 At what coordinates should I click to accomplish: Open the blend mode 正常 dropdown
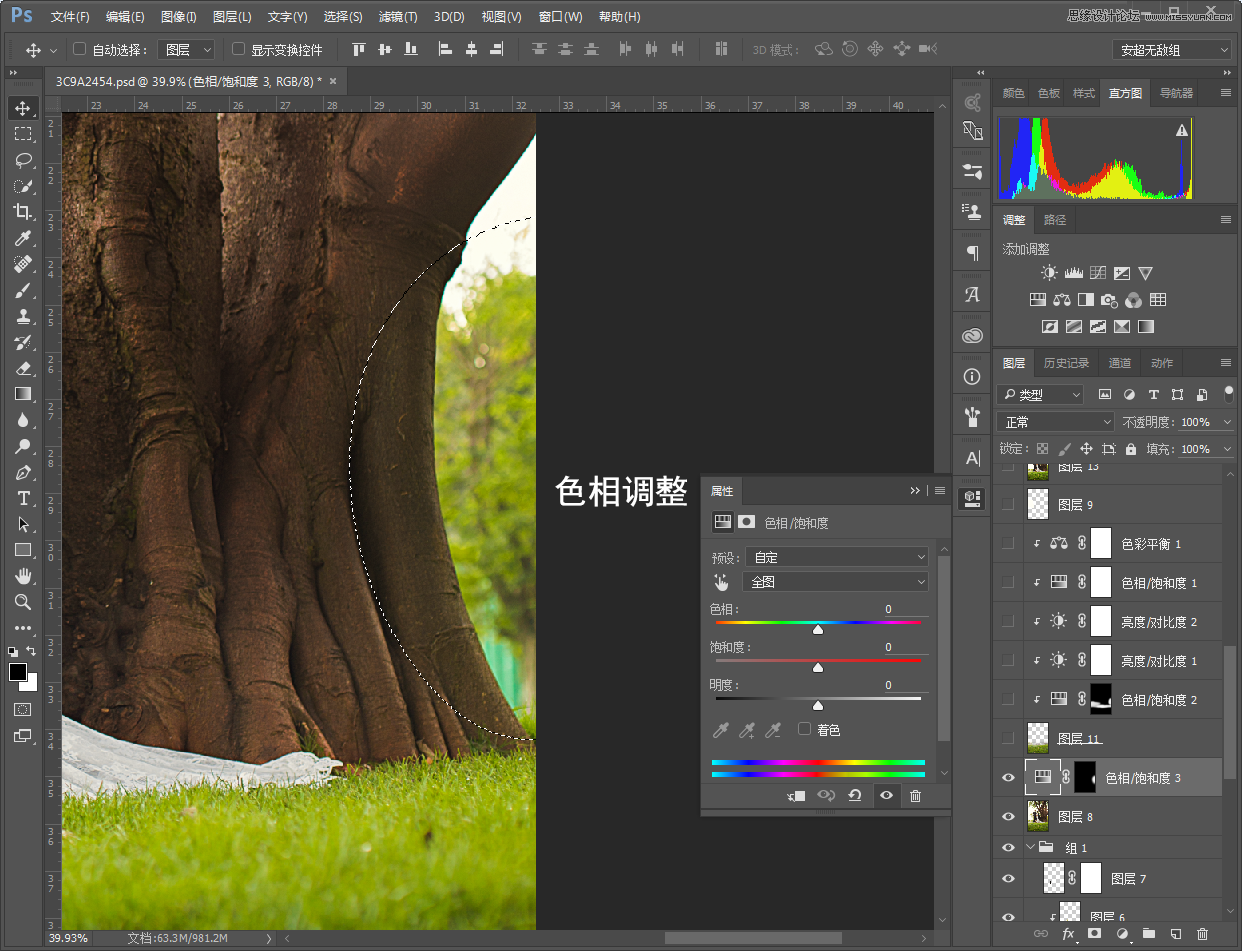1055,422
